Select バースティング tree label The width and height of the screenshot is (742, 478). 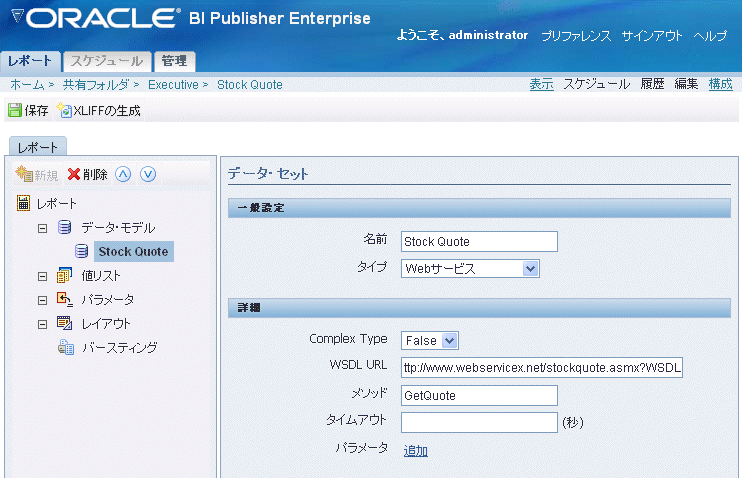coord(120,348)
